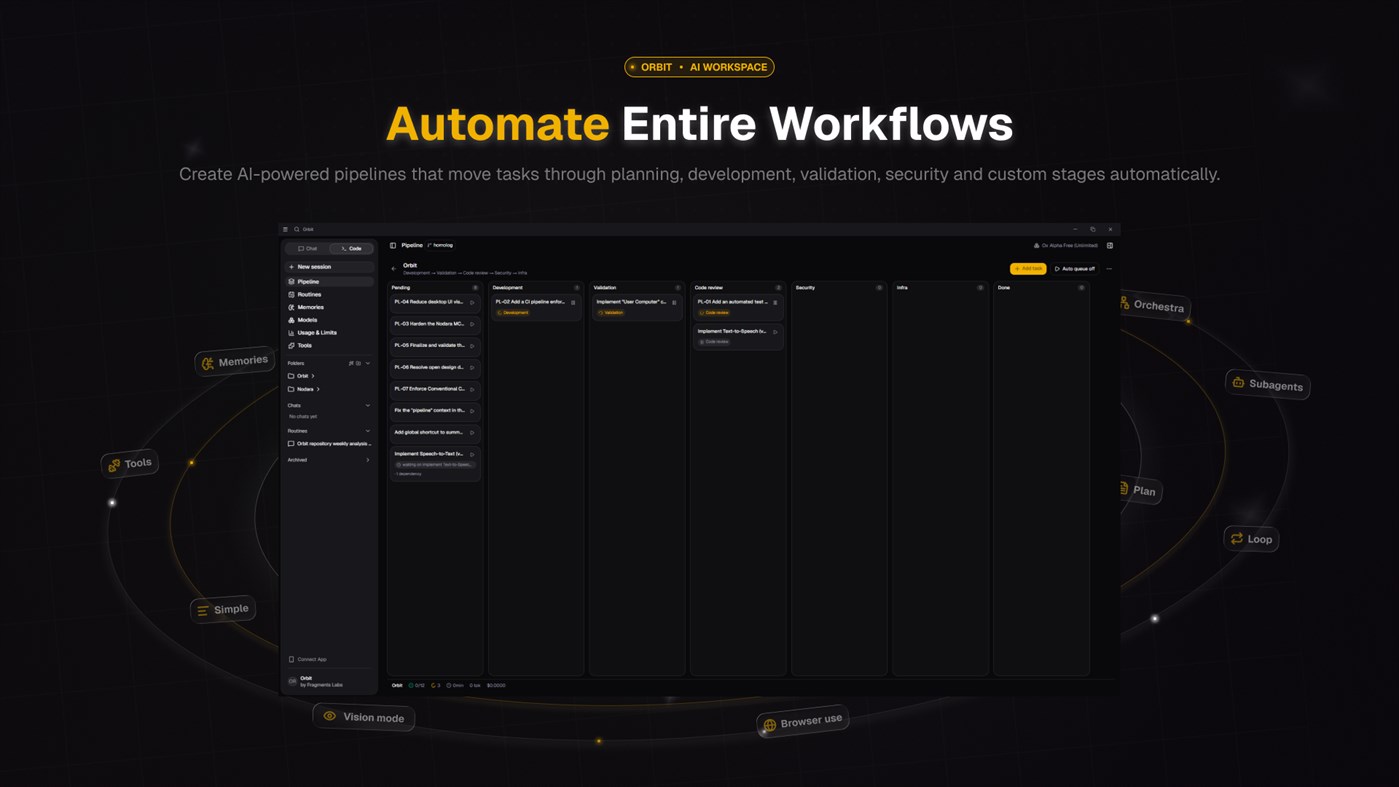Screen dimensions: 1399x787
Task: Run the PL-04 Reduce desktop UI task
Action: [x=472, y=302]
